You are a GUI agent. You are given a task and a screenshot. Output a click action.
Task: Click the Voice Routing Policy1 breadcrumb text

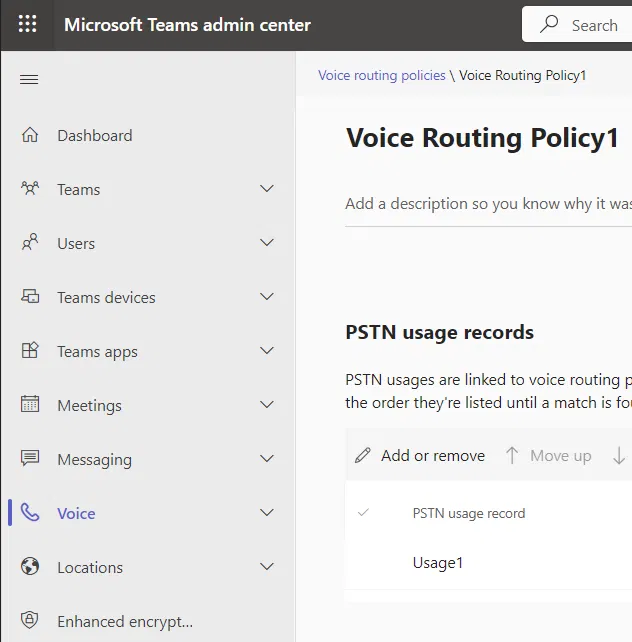pos(522,75)
